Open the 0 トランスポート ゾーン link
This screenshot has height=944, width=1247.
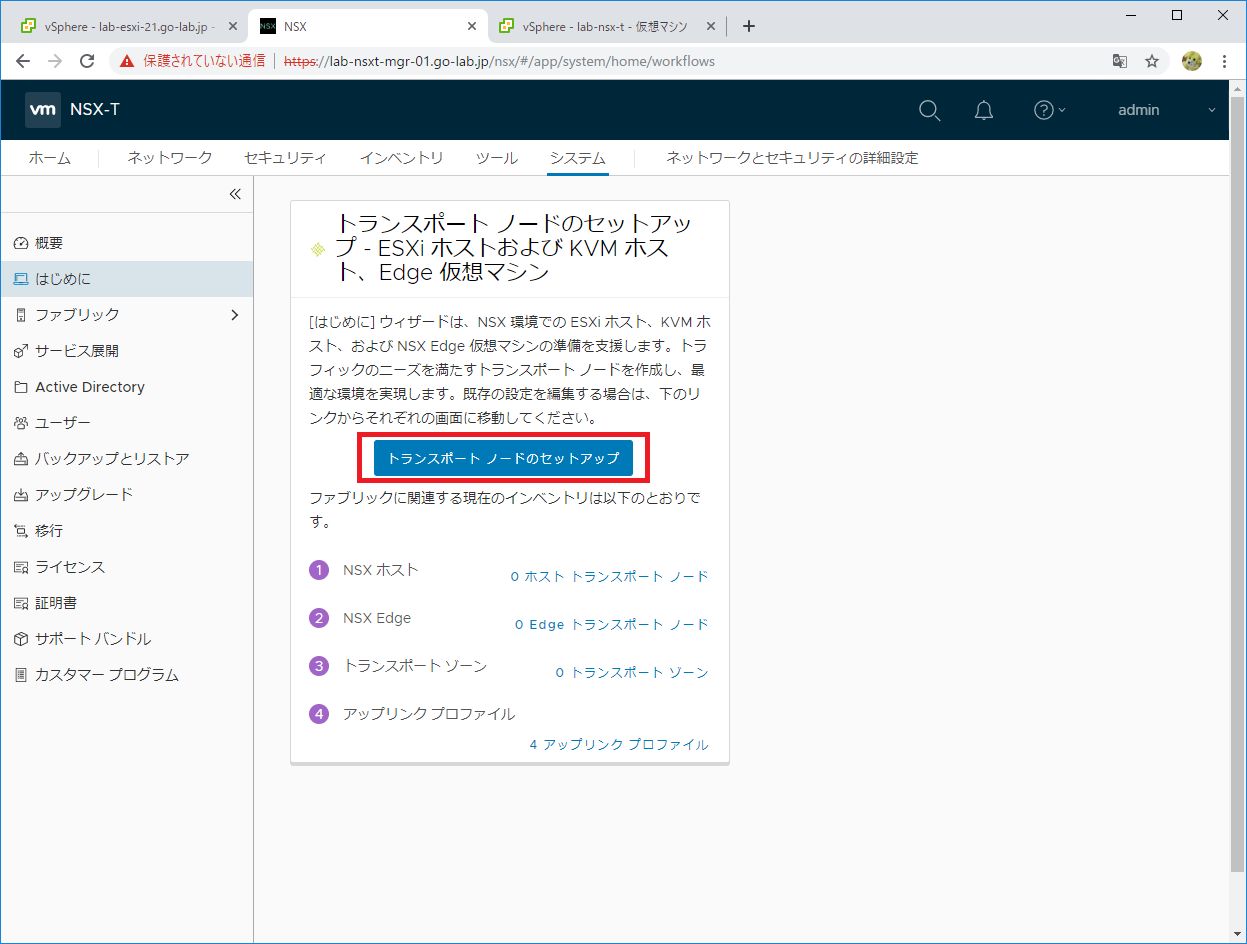[x=632, y=673]
